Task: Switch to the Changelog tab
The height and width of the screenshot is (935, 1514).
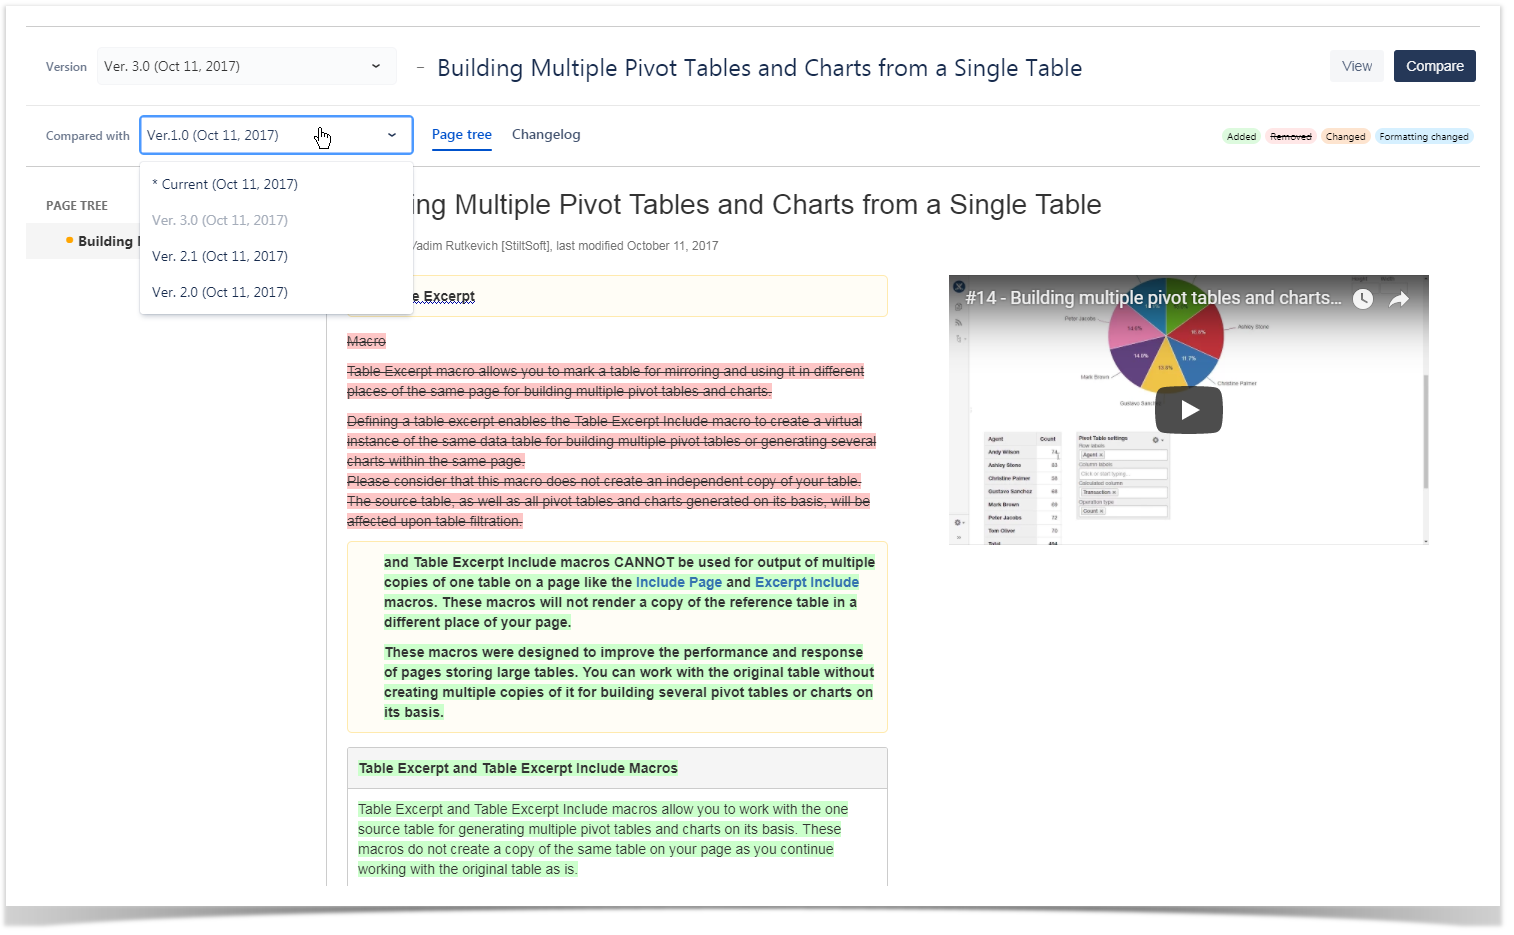Action: tap(546, 134)
